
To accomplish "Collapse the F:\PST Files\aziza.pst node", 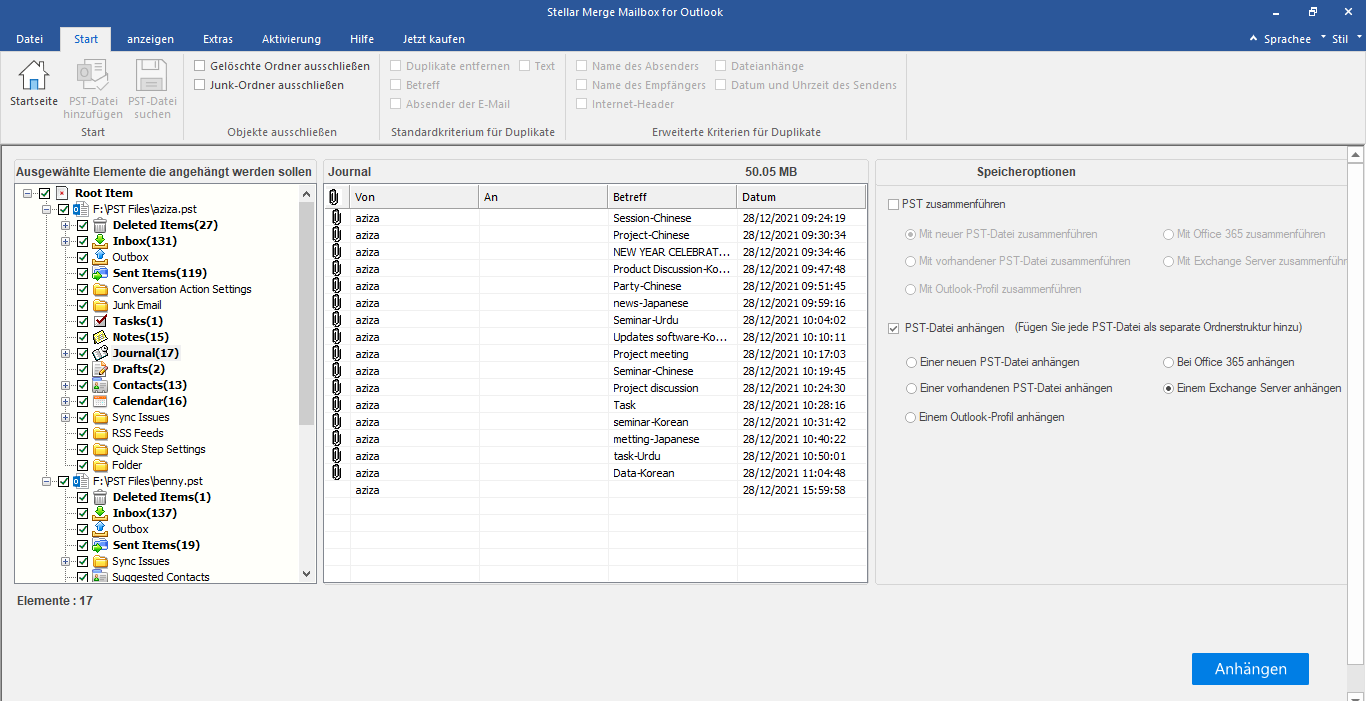I will click(x=47, y=209).
